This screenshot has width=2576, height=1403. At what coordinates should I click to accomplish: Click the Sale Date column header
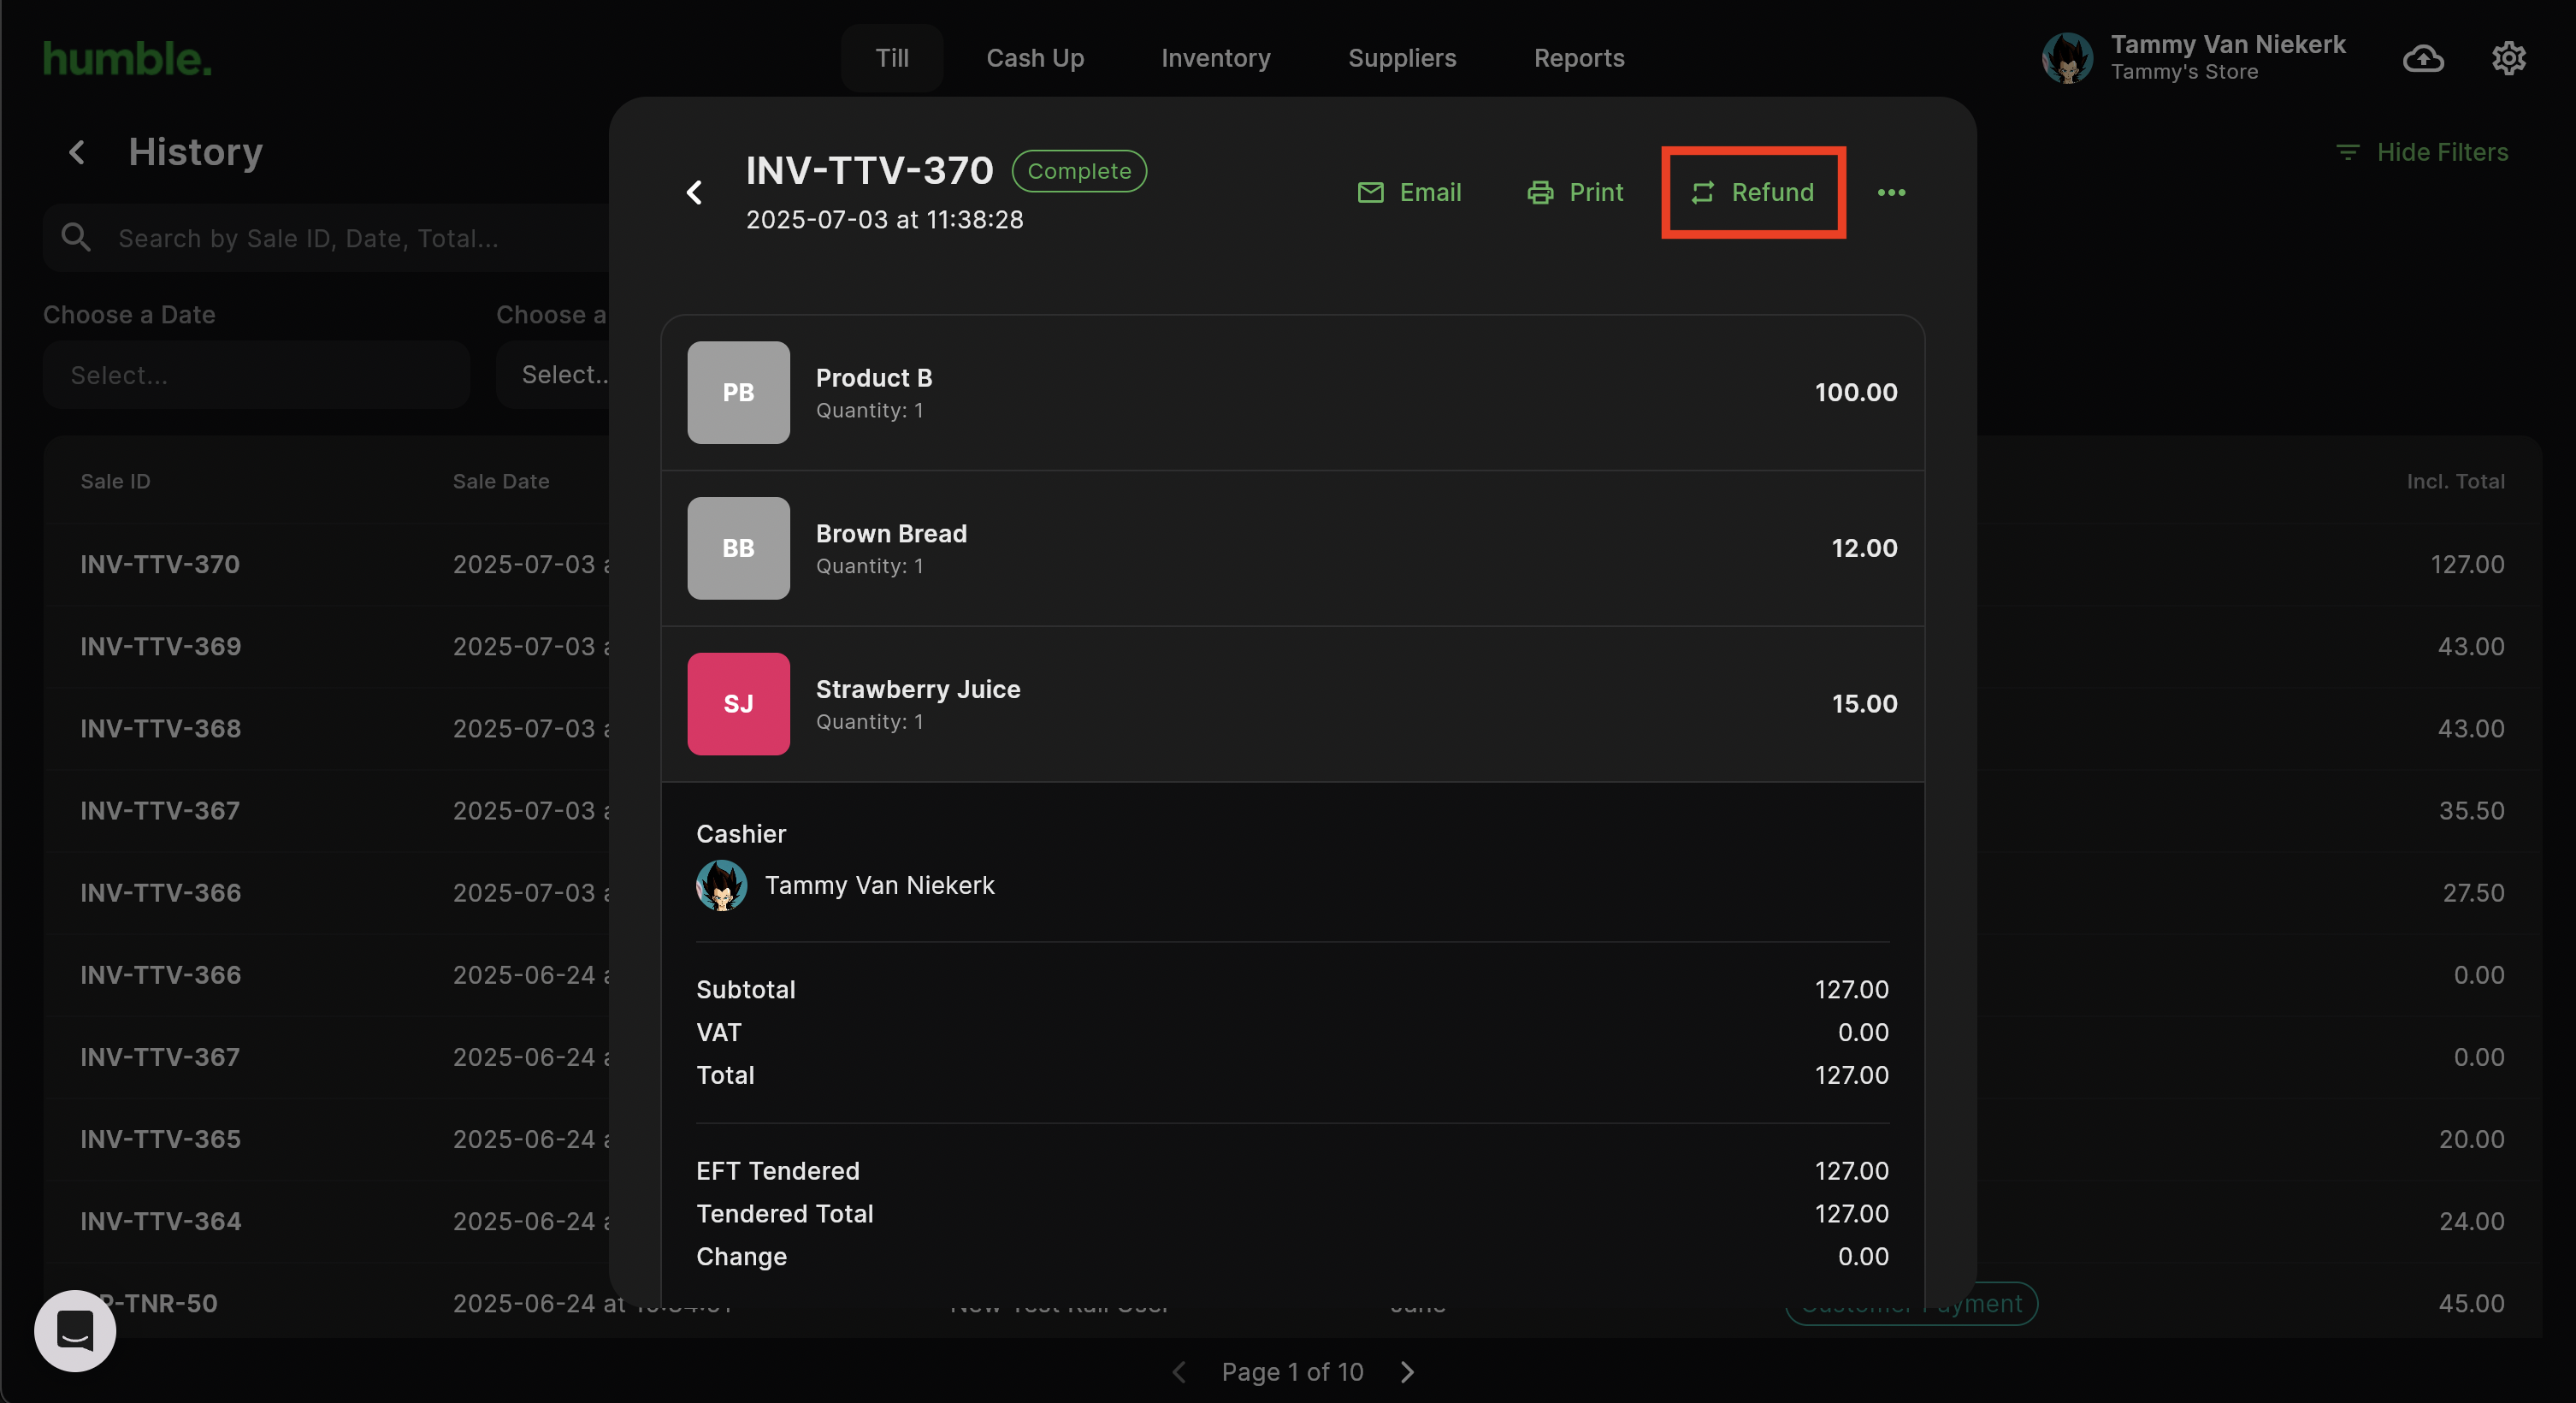(501, 481)
